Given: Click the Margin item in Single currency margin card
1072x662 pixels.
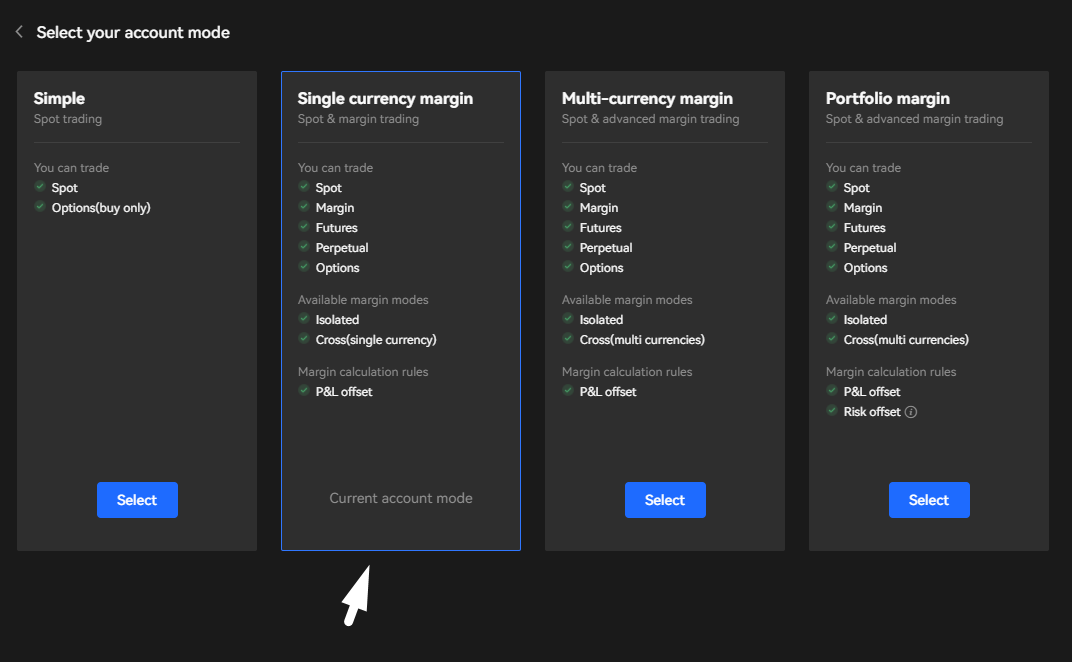Looking at the screenshot, I should coord(335,207).
